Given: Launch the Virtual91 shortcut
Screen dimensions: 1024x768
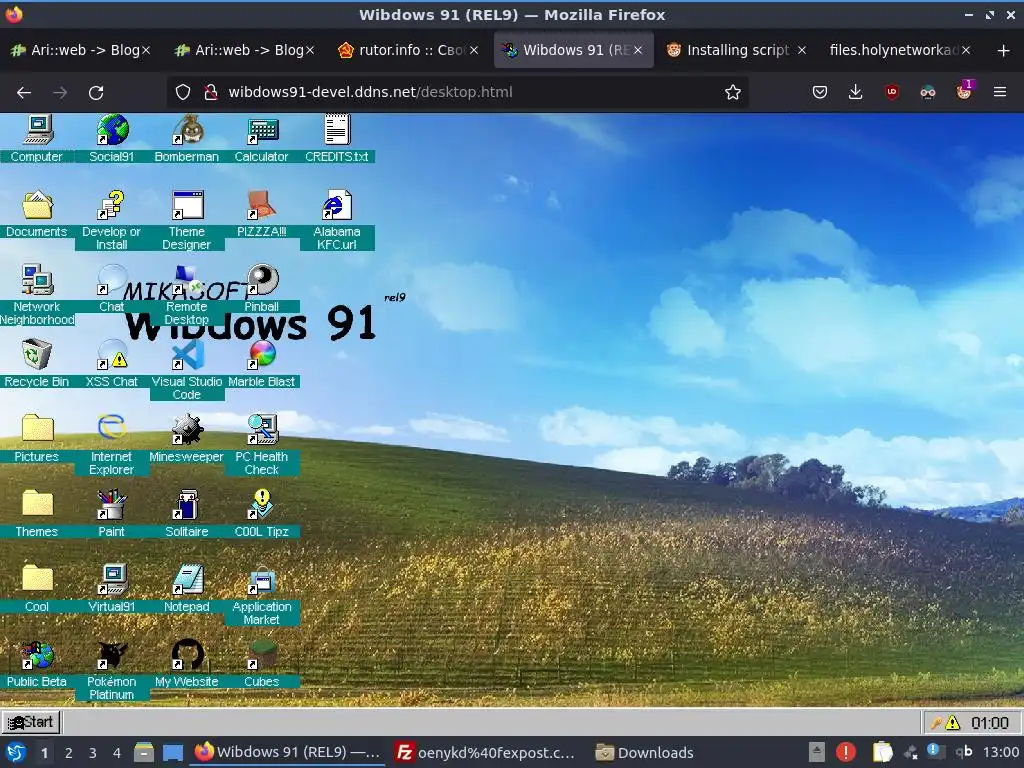Looking at the screenshot, I should (112, 579).
